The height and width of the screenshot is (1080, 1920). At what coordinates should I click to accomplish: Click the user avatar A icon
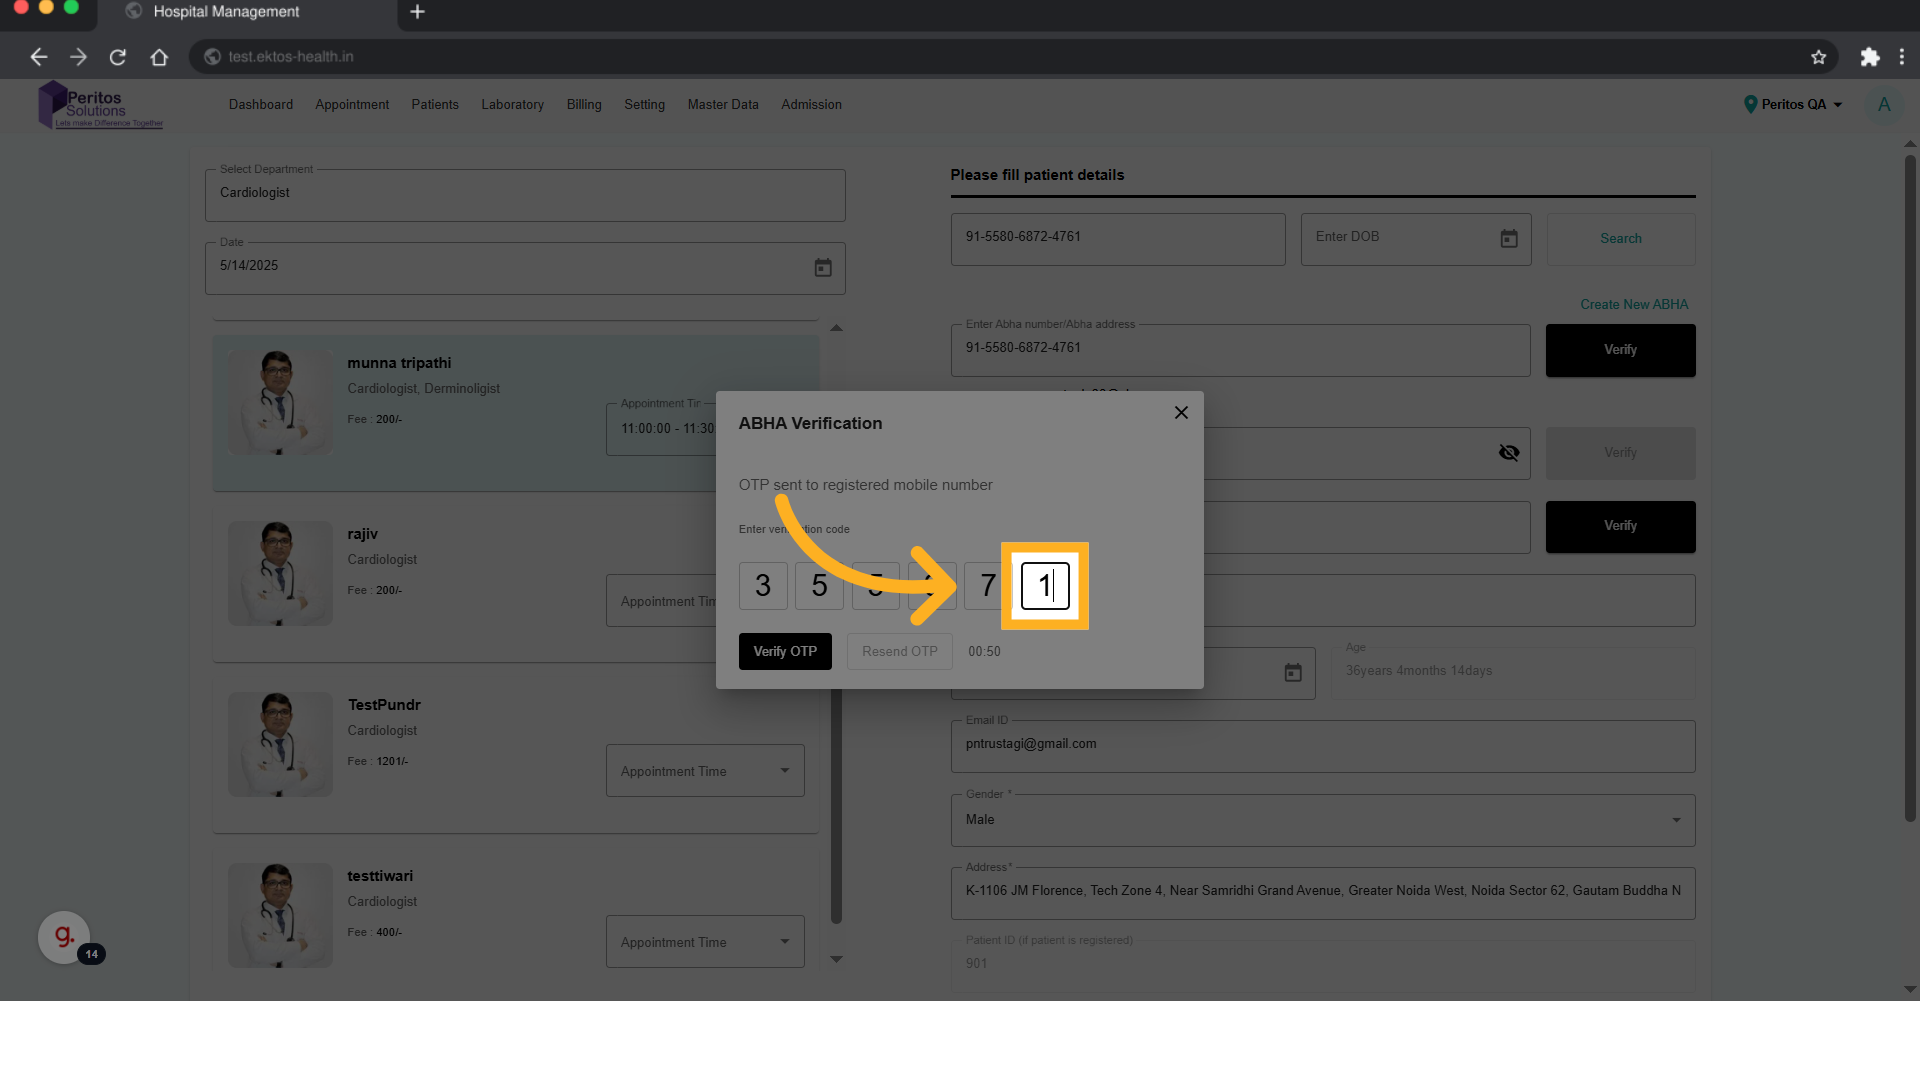point(1883,105)
